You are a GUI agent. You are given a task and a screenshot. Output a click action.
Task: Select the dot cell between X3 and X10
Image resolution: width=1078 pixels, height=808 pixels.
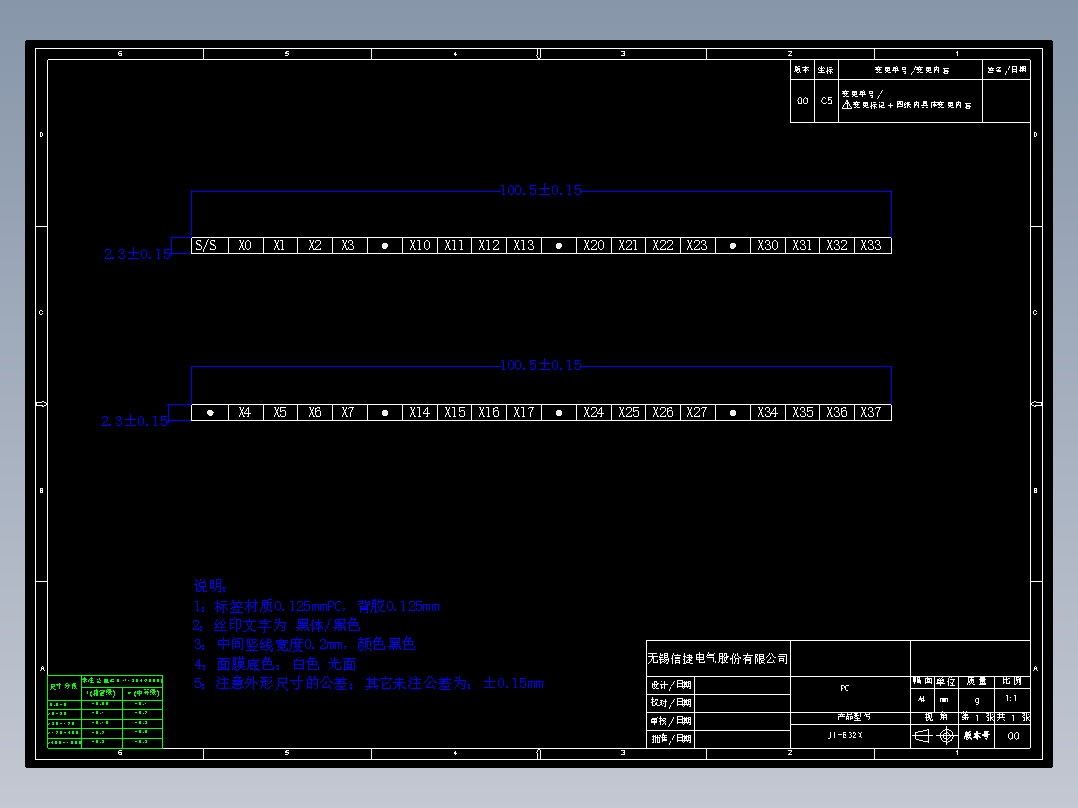tap(385, 245)
